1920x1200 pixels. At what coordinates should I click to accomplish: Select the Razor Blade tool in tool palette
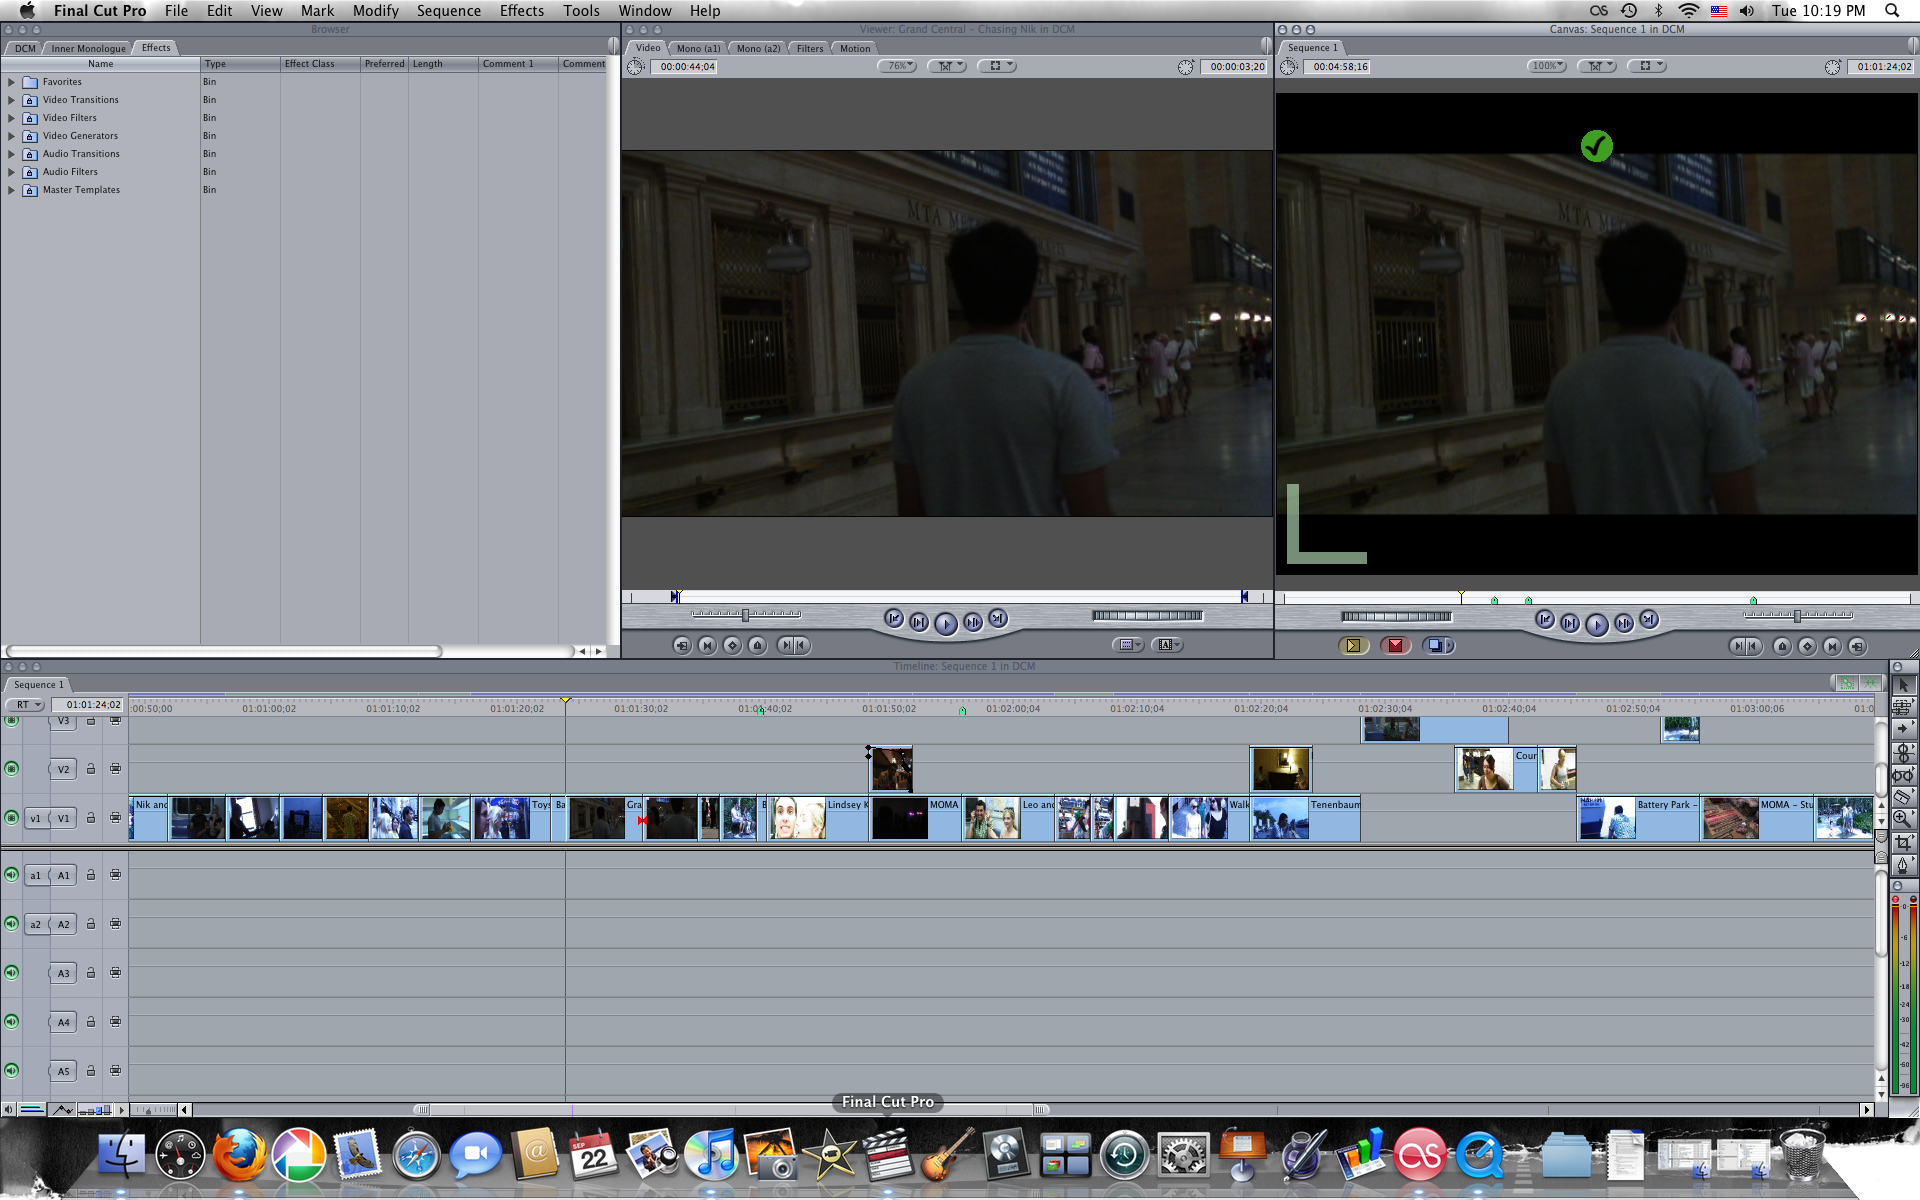tap(1903, 796)
